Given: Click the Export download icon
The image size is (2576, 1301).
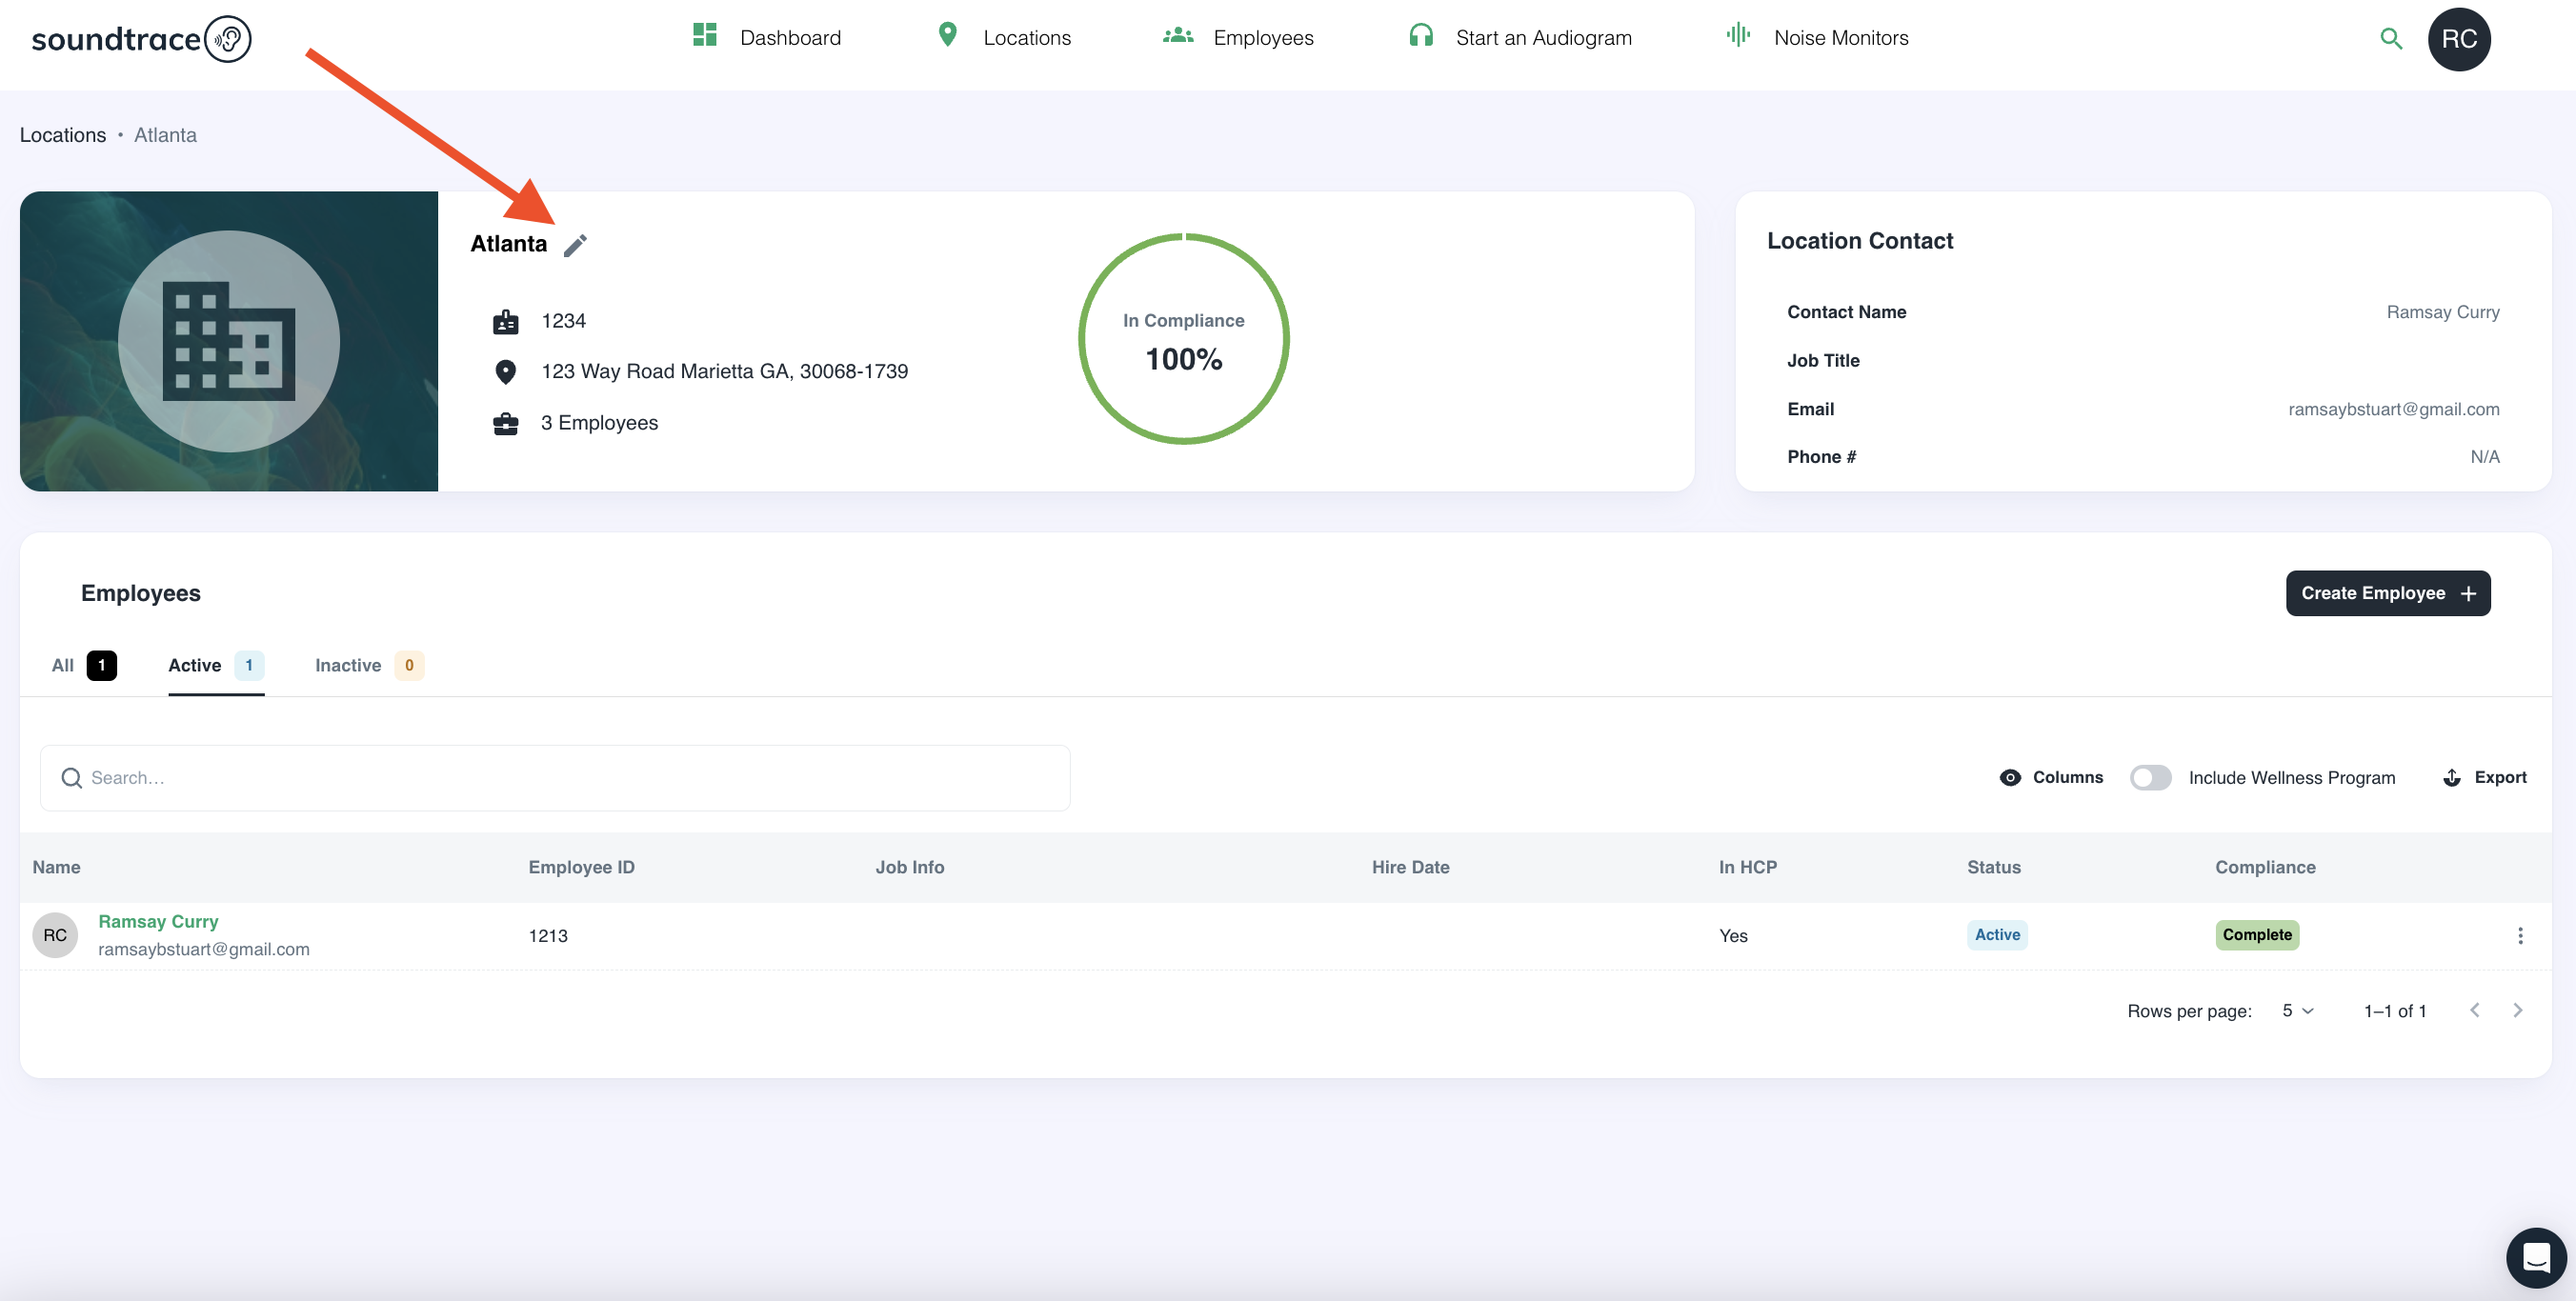Looking at the screenshot, I should point(2451,777).
